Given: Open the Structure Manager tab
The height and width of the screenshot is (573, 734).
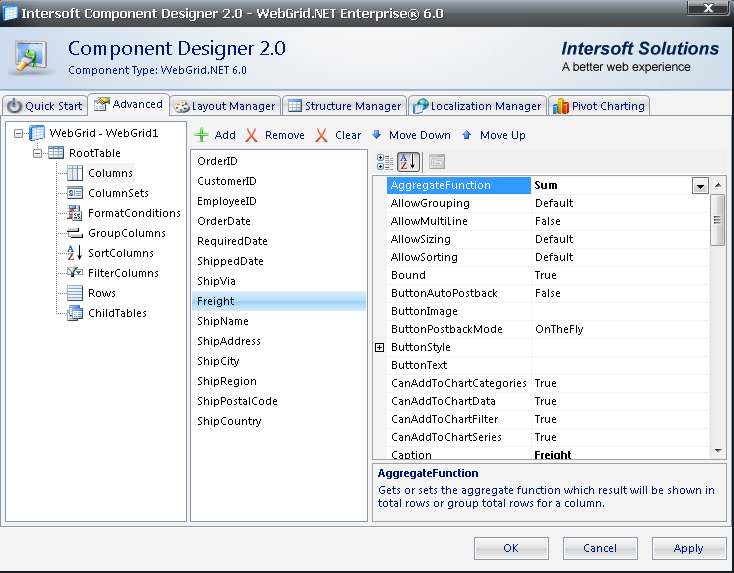Looking at the screenshot, I should (345, 106).
